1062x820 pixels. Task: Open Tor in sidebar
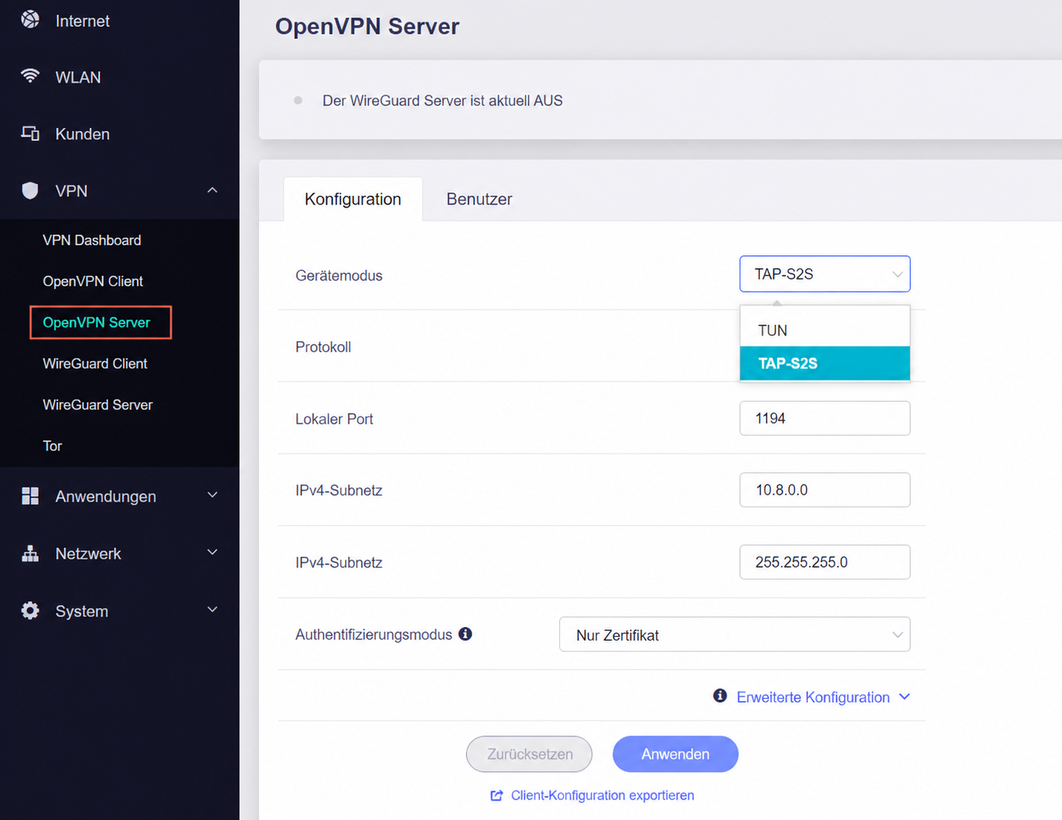[52, 446]
